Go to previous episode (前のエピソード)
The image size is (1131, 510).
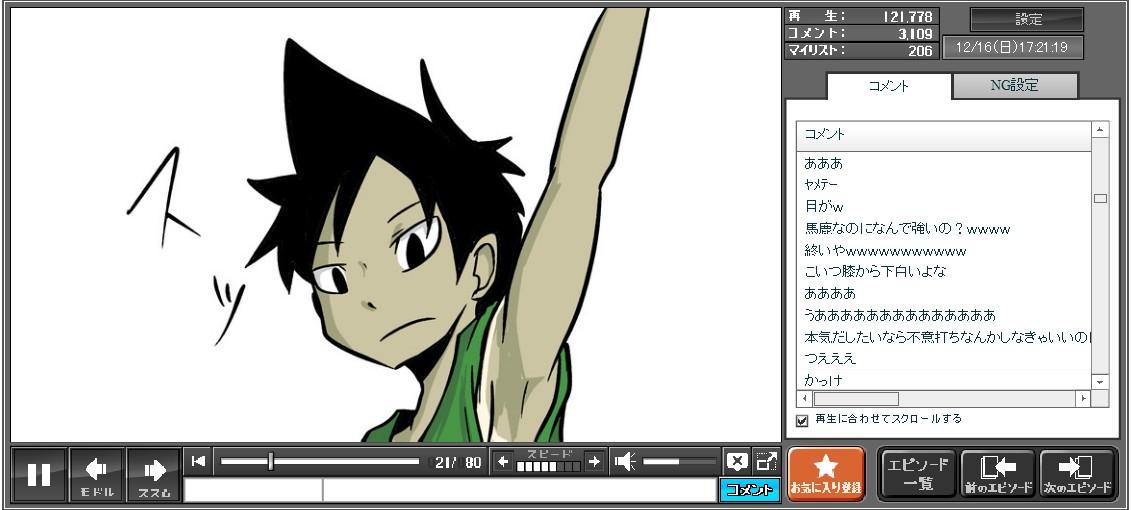pyautogui.click(x=998, y=474)
